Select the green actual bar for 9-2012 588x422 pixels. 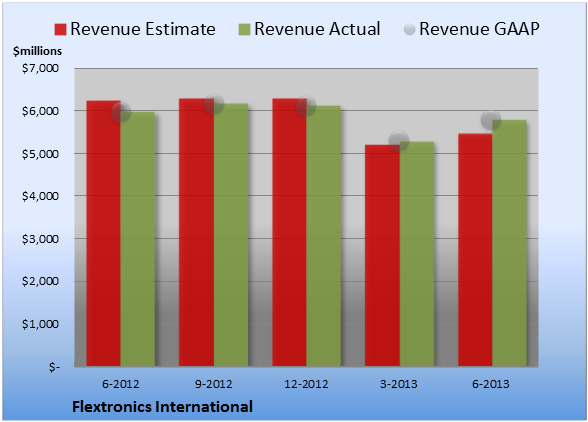[231, 235]
